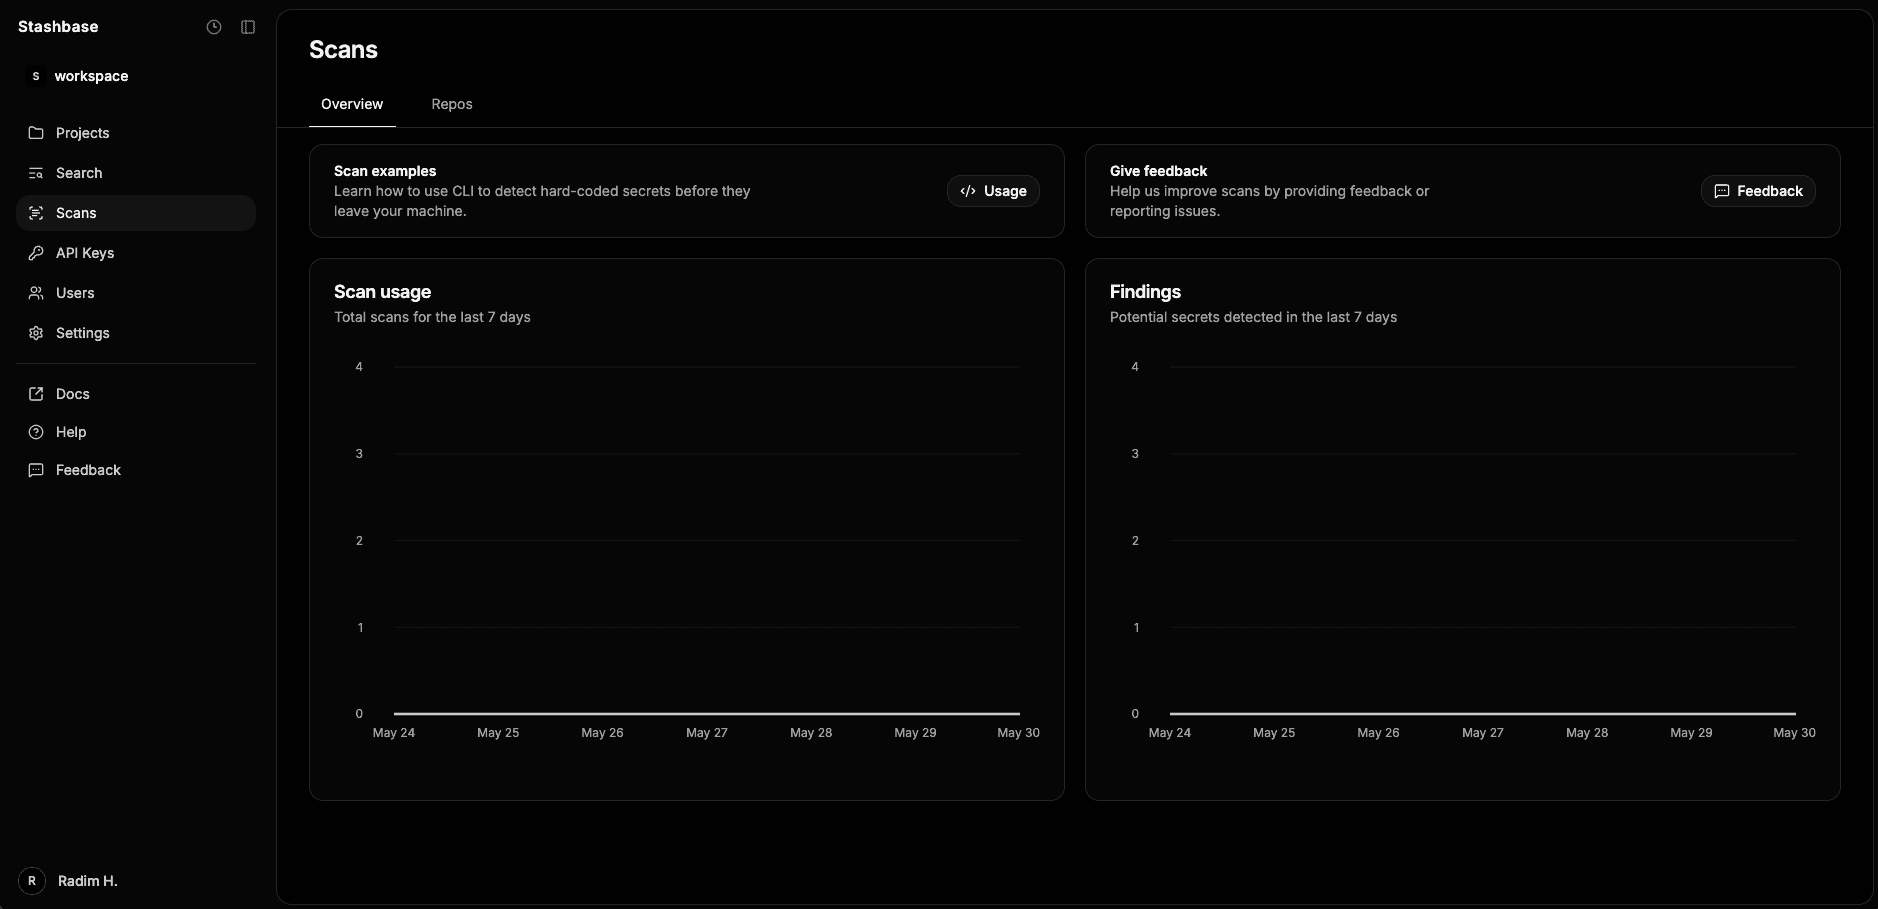Click 'Potential secrets detected in the last 7 days'
The image size is (1878, 909).
[x=1253, y=317]
